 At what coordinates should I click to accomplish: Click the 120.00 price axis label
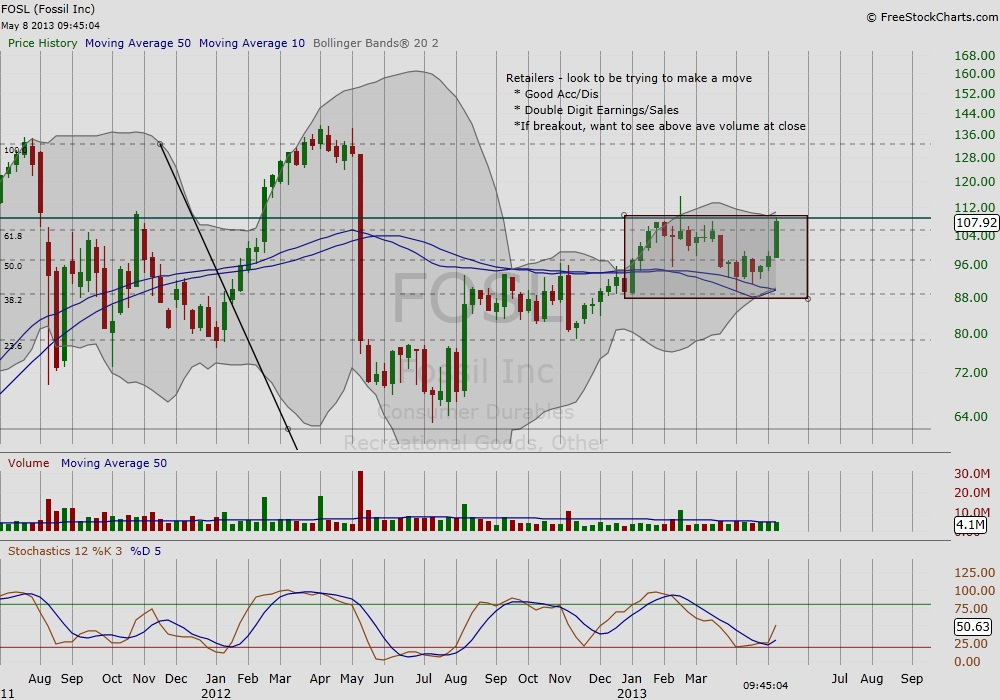pyautogui.click(x=974, y=182)
